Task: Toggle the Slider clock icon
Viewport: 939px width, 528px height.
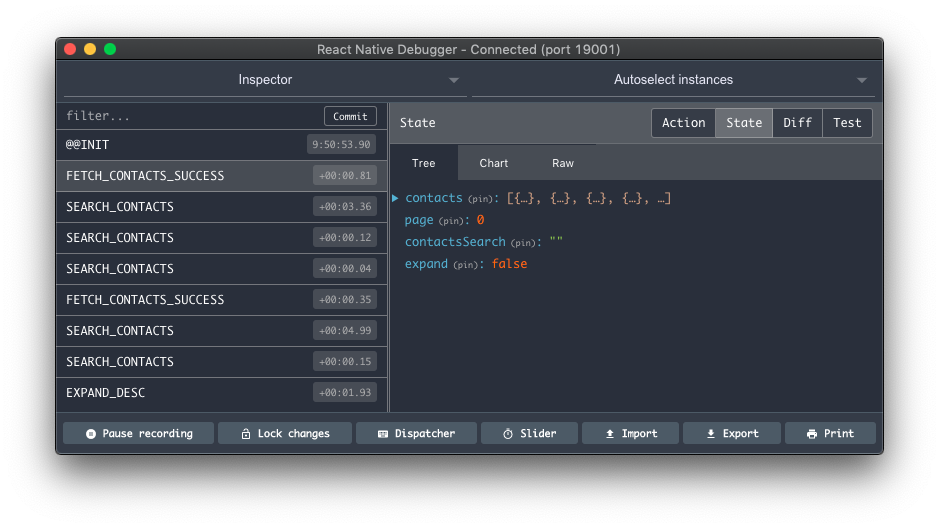Action: pyautogui.click(x=508, y=434)
